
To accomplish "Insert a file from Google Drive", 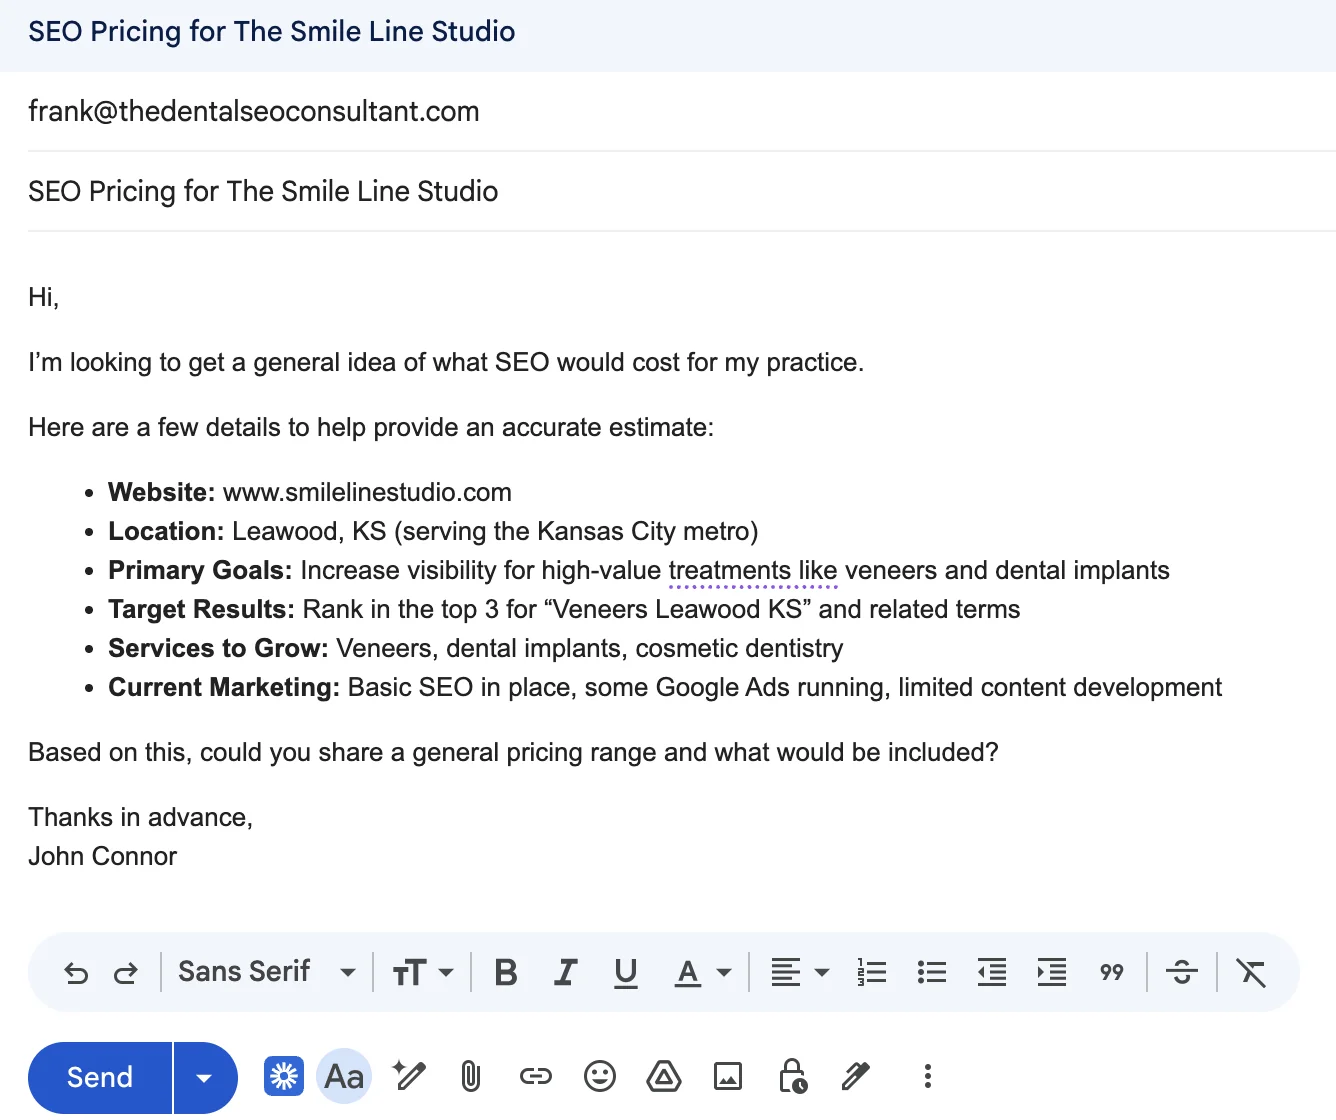I will pyautogui.click(x=663, y=1076).
